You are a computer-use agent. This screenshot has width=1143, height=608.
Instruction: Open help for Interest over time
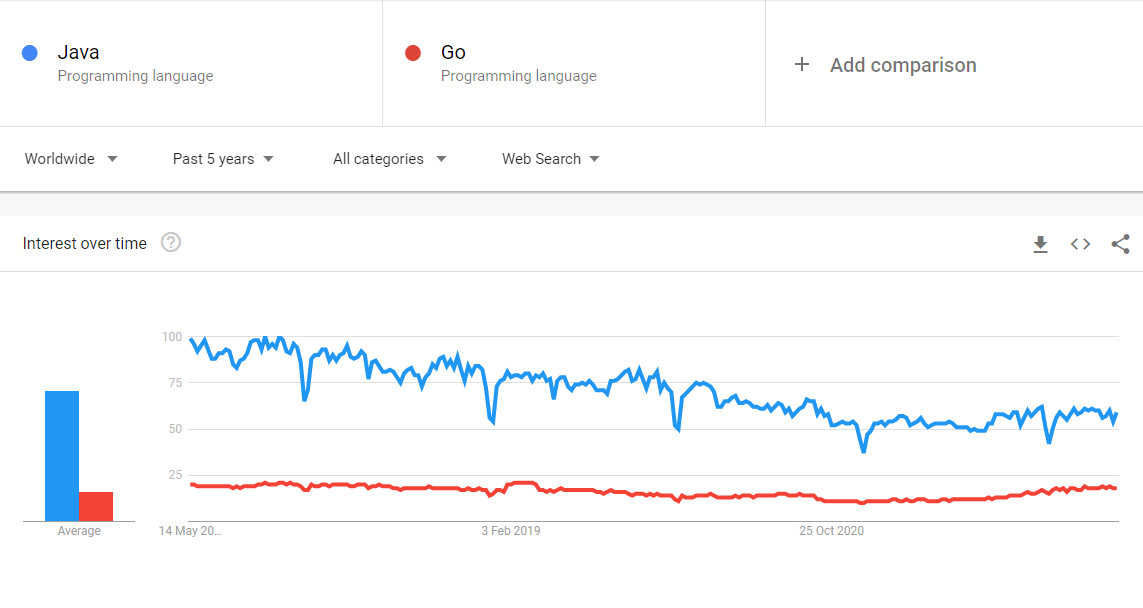[x=171, y=242]
